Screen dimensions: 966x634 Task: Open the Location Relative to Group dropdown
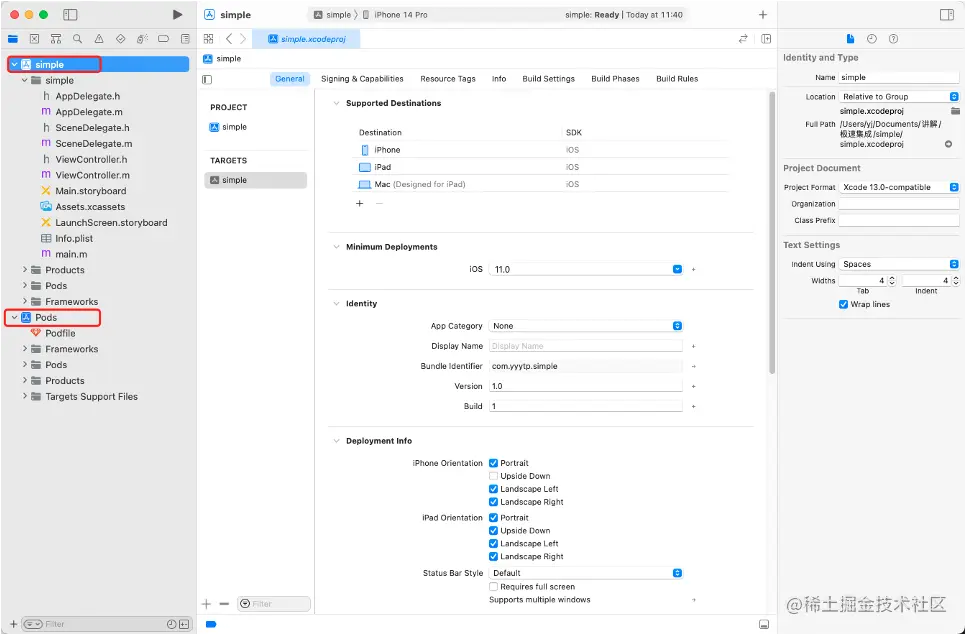pos(899,97)
